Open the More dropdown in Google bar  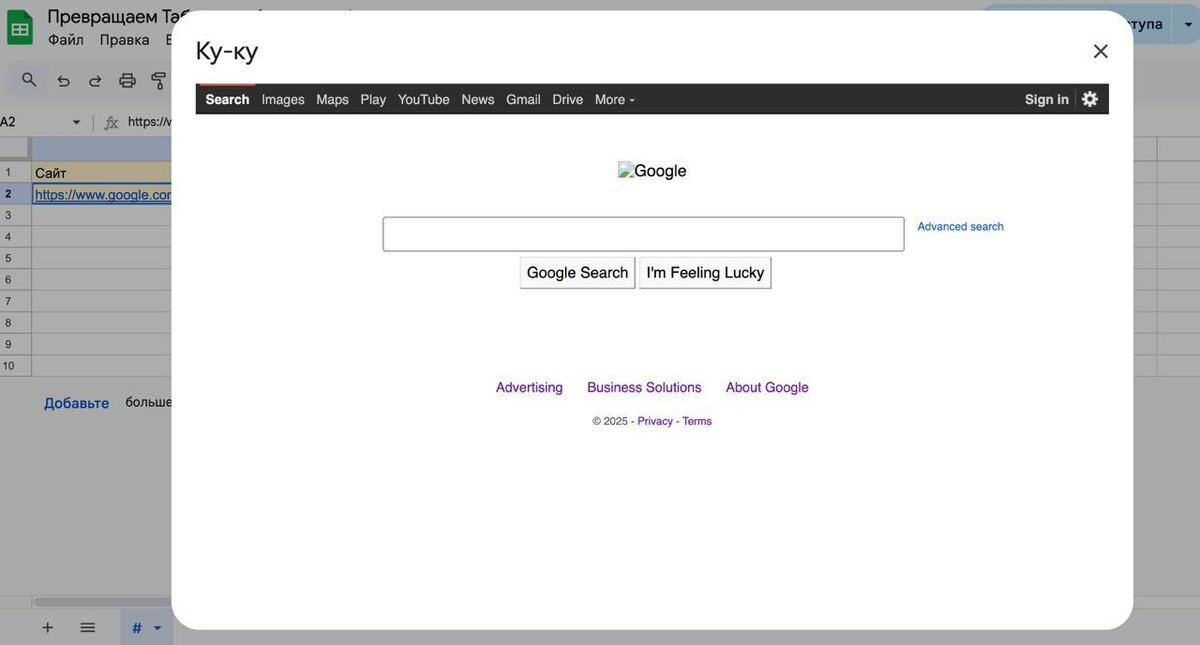coord(614,99)
